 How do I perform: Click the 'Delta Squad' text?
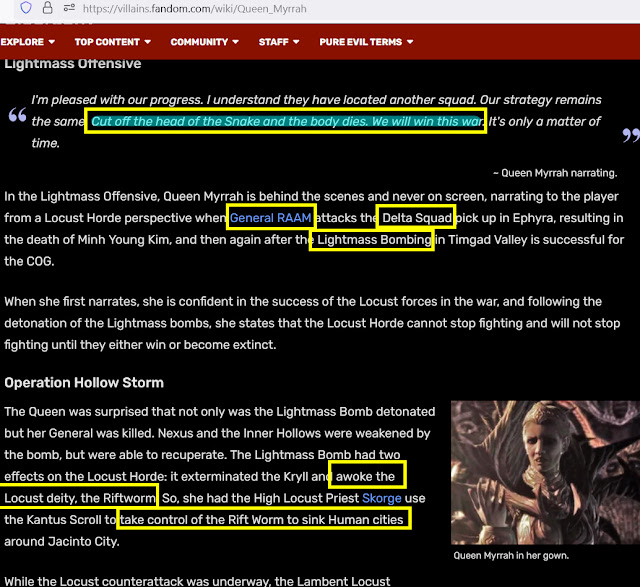(417, 218)
